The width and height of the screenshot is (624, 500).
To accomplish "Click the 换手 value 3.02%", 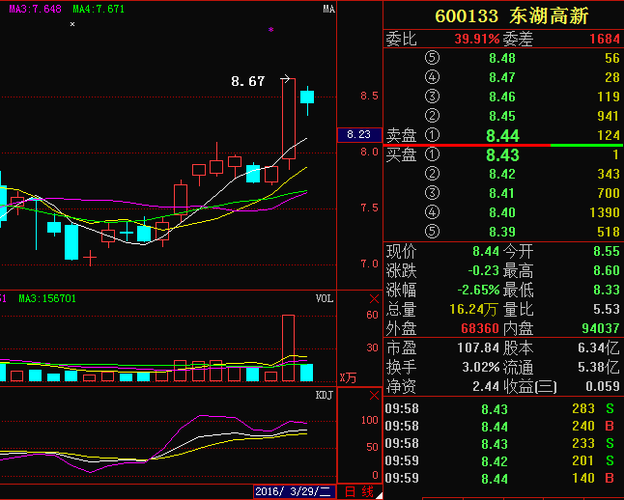I will 480,367.
